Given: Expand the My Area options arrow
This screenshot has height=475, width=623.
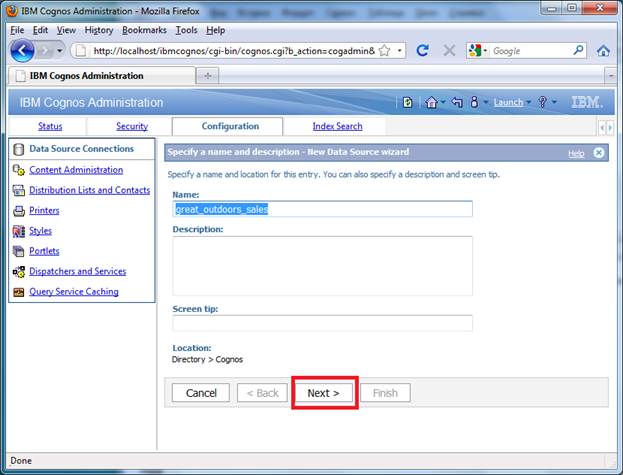Looking at the screenshot, I should [x=486, y=102].
